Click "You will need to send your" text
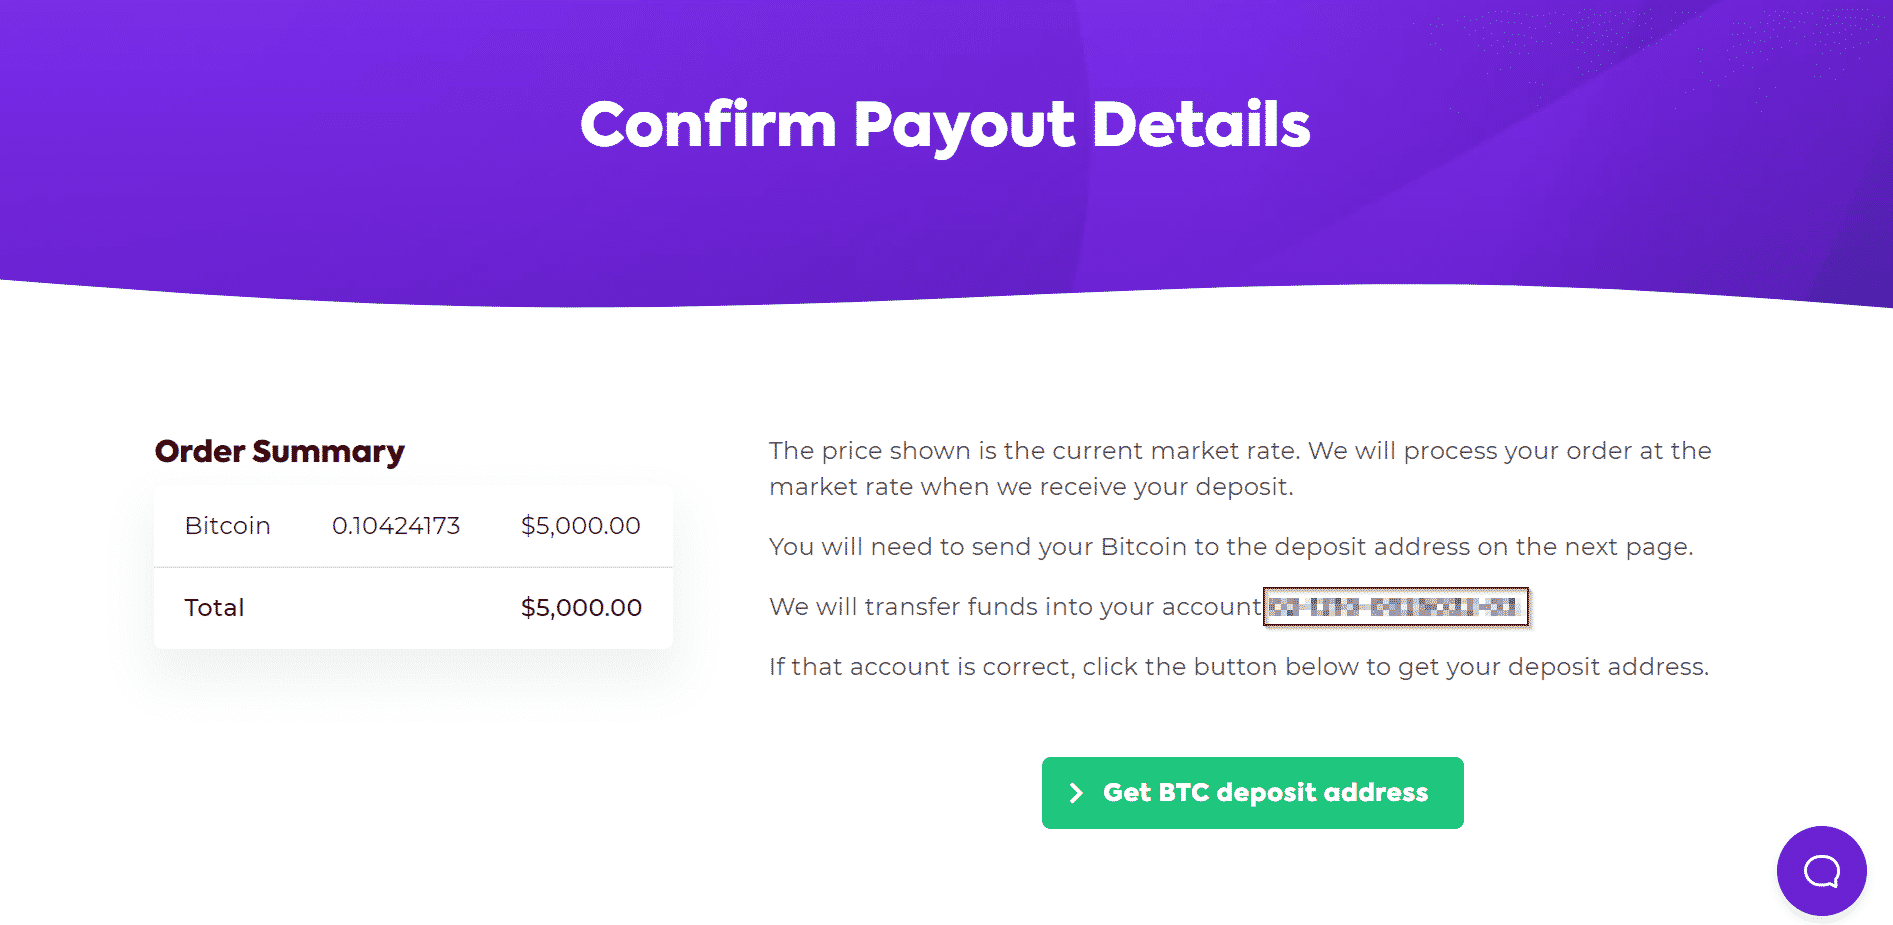 pos(930,547)
